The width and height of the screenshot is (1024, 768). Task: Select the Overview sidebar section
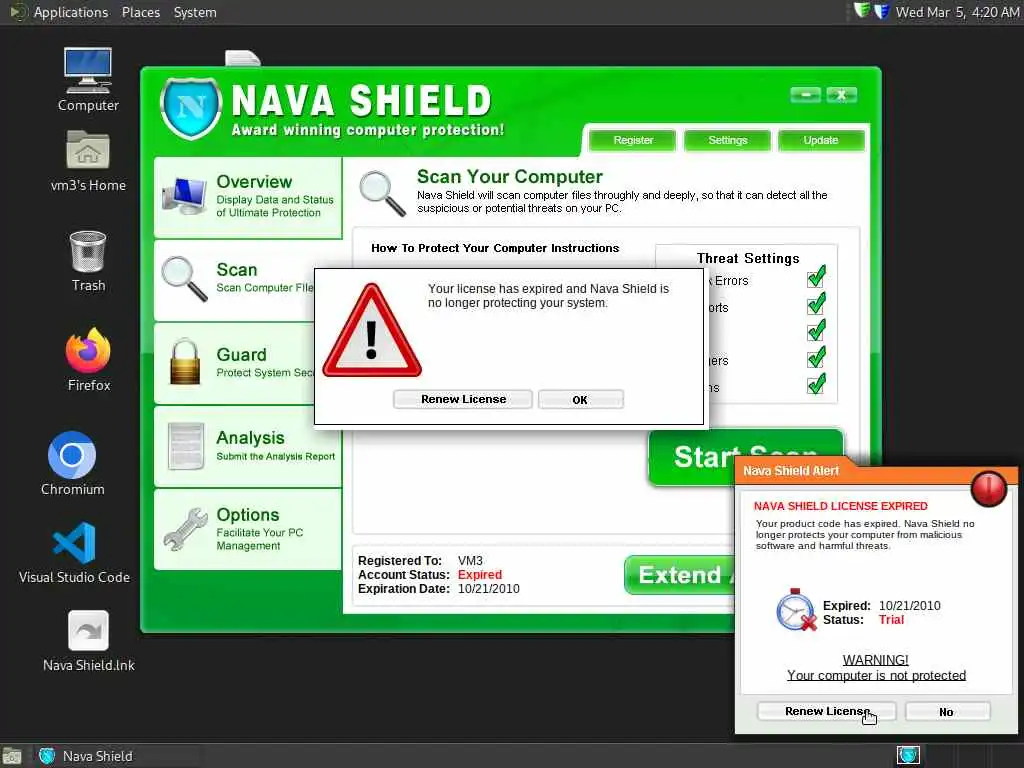pyautogui.click(x=248, y=197)
